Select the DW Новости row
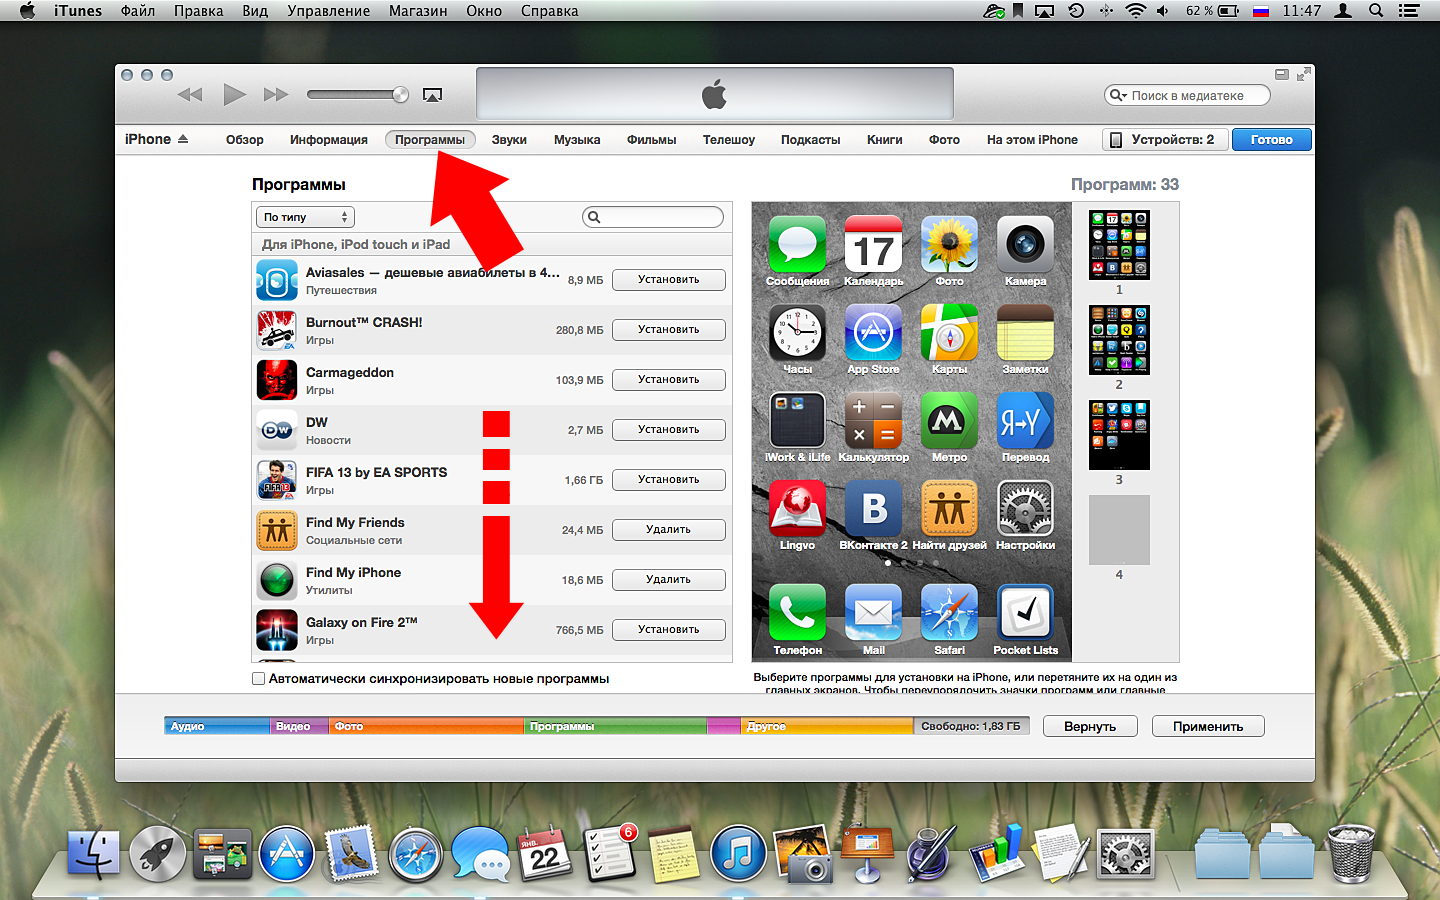 click(x=492, y=430)
